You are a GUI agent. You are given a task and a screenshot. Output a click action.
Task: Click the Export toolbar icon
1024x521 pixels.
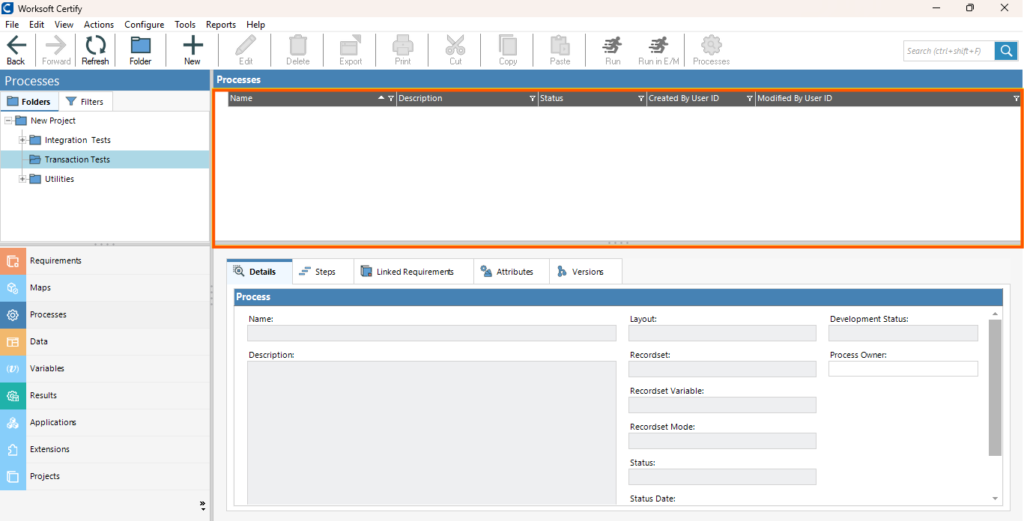pyautogui.click(x=351, y=50)
